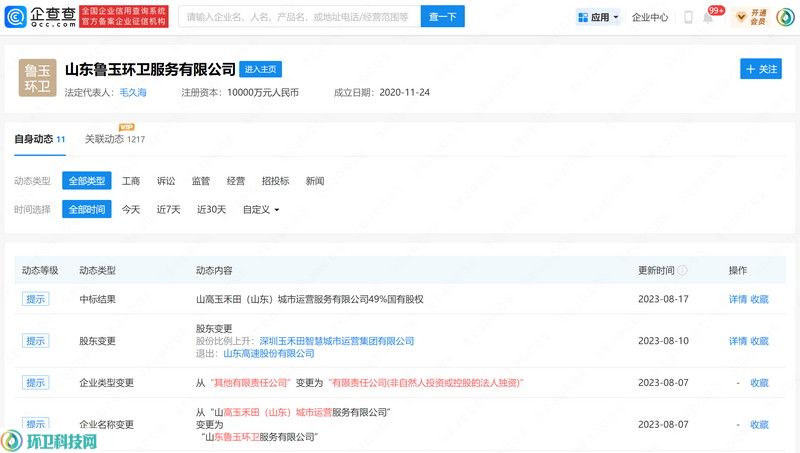
Task: Open the 鲁玉环卫 company logo thumbnail
Action: point(37,78)
